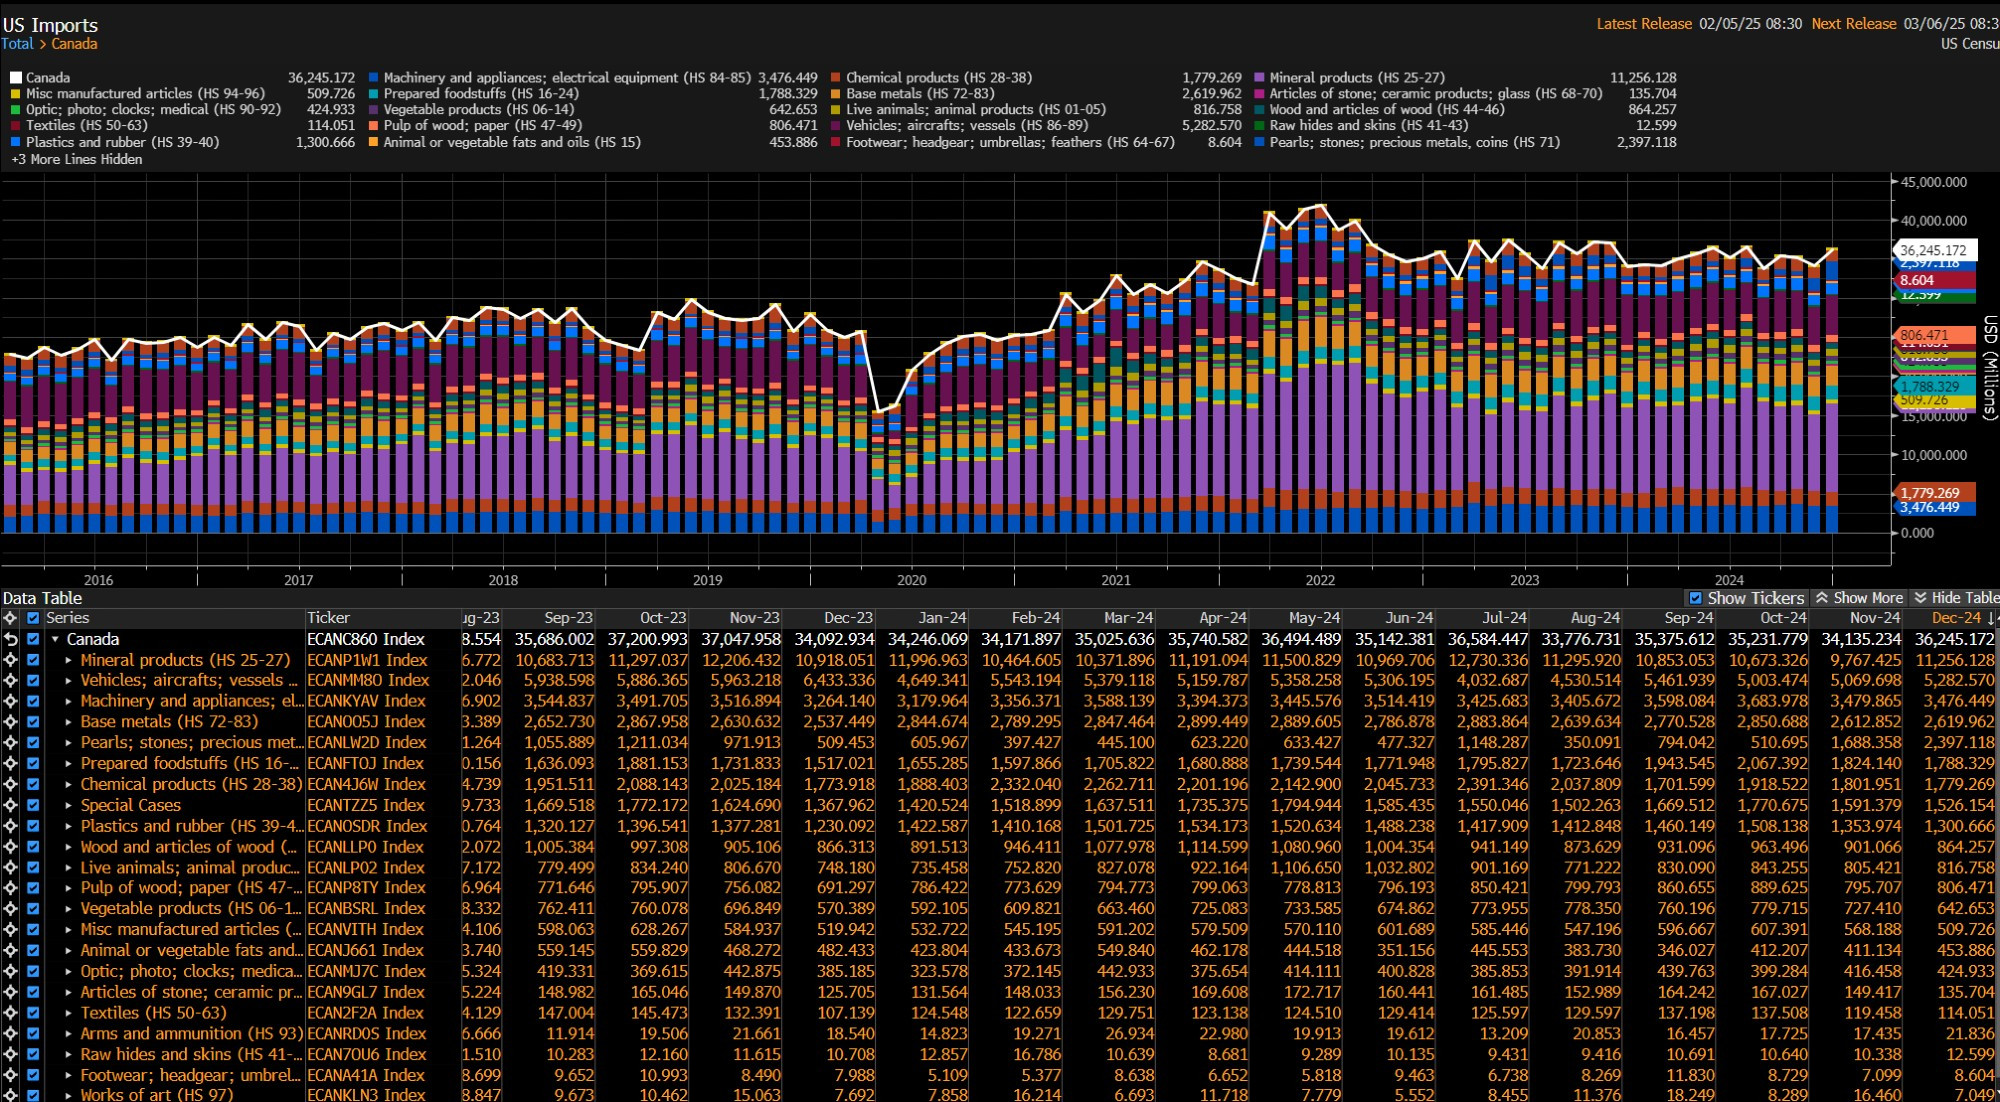Click the Canada breadcrumb link
This screenshot has height=1102, width=2000.
pyautogui.click(x=74, y=44)
